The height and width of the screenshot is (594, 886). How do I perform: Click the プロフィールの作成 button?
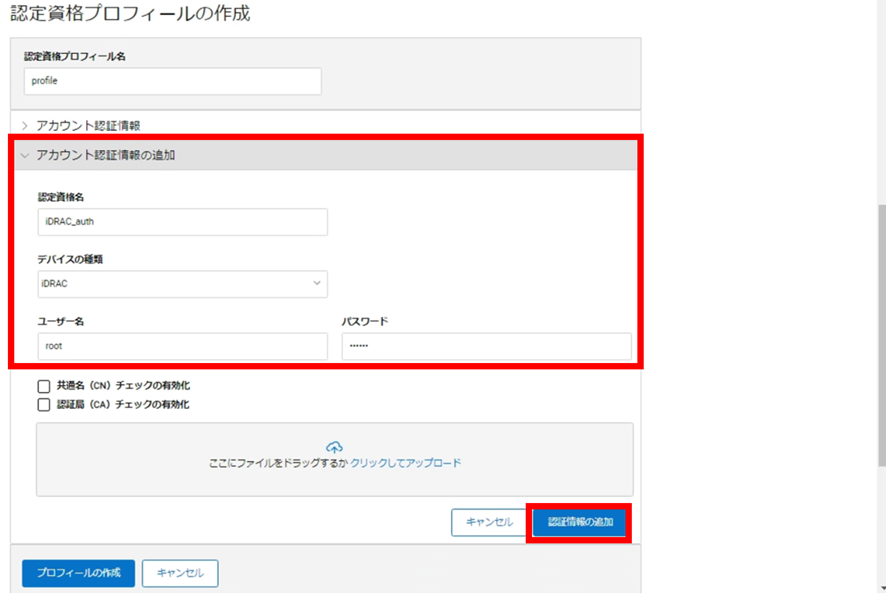[x=77, y=573]
